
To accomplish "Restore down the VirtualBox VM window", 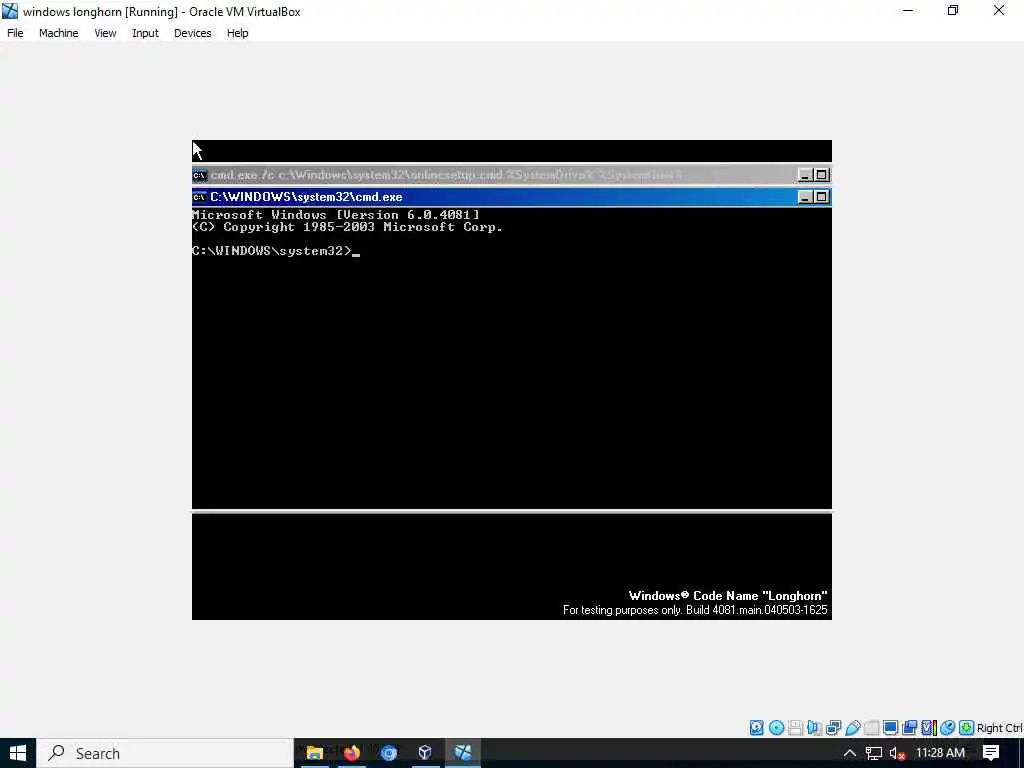I will click(953, 11).
